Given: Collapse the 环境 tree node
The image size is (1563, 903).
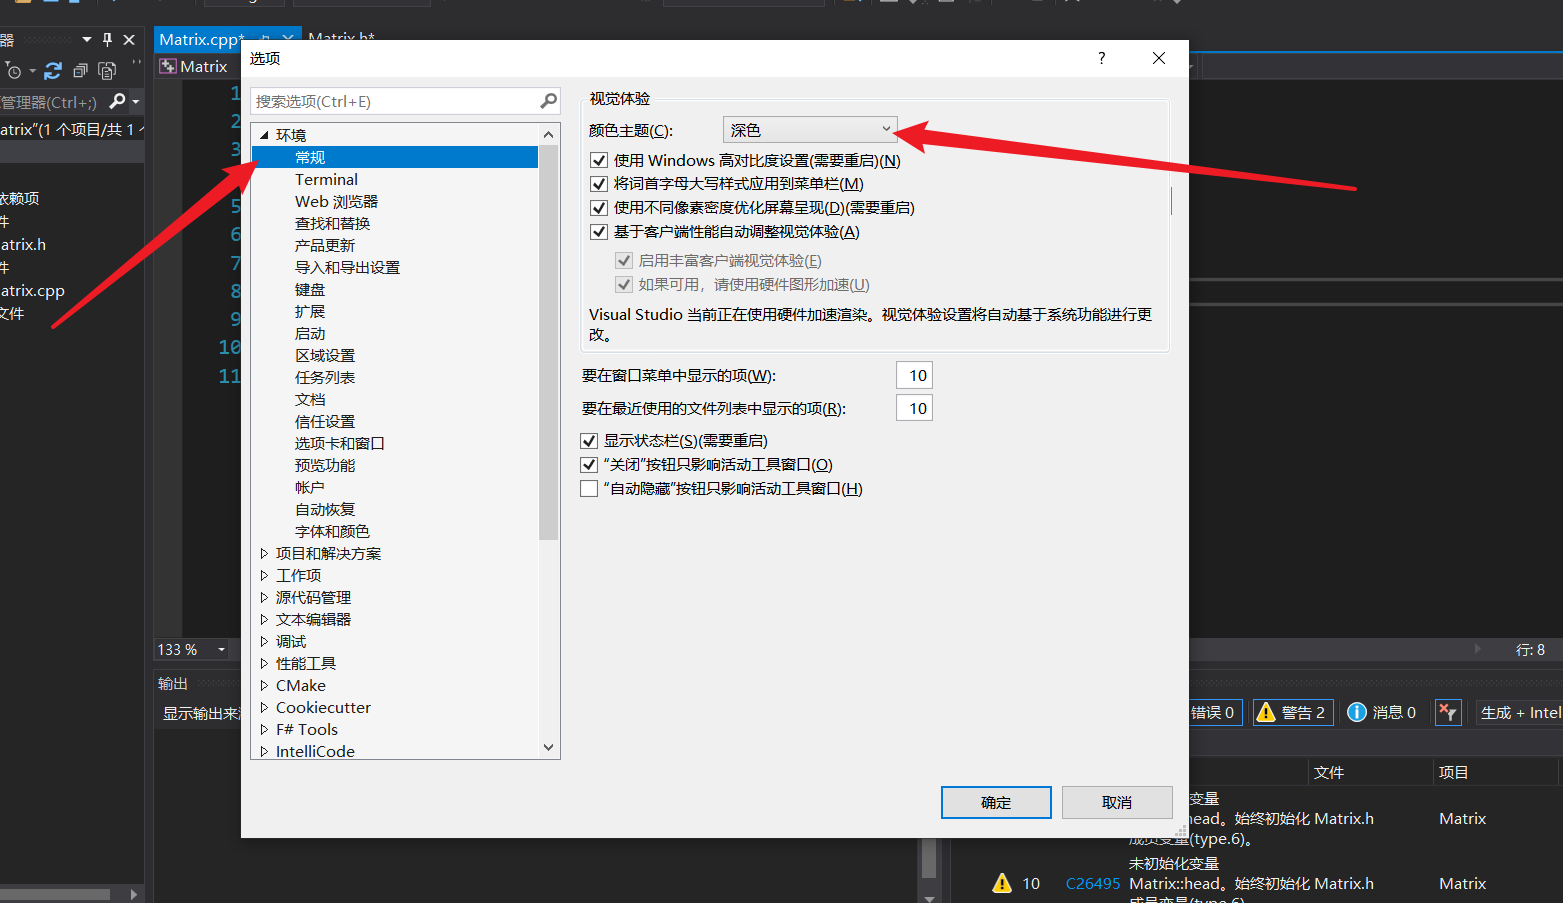Looking at the screenshot, I should tap(264, 135).
